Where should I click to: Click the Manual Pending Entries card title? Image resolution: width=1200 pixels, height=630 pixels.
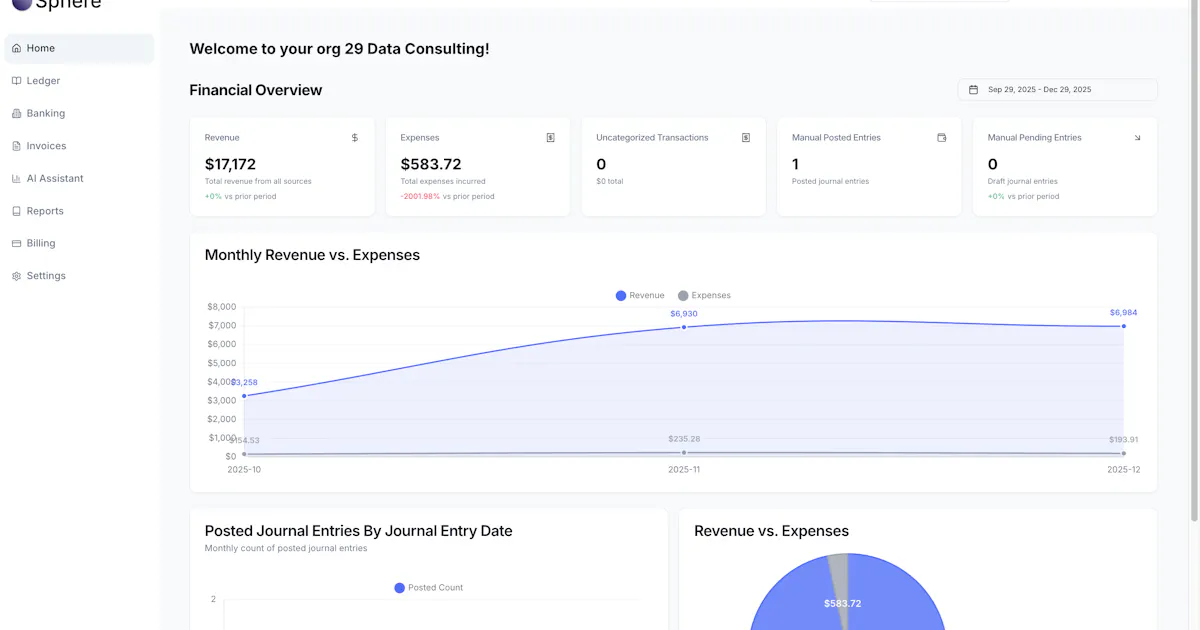[x=1034, y=138]
